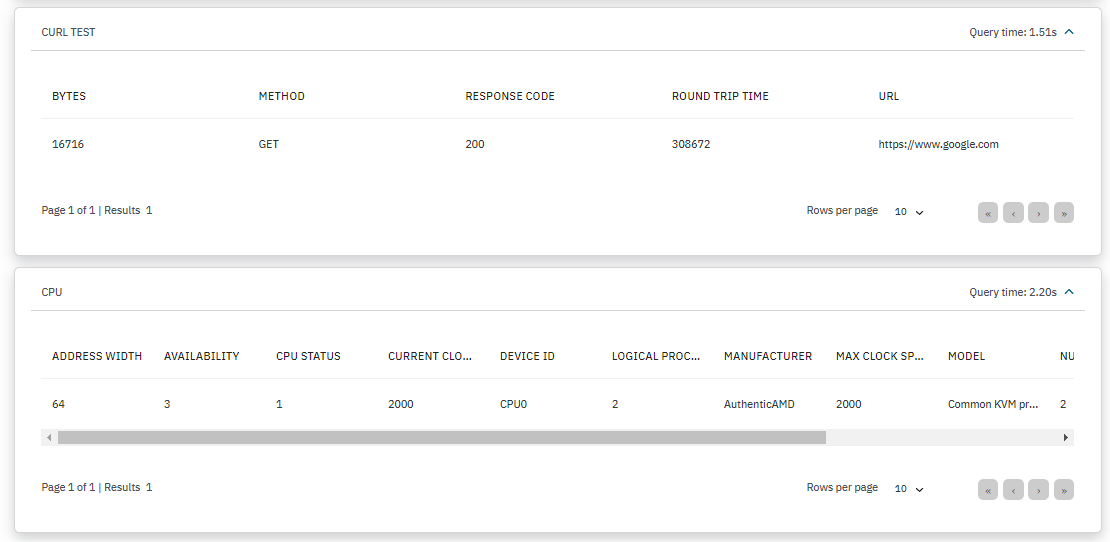Viewport: 1110px width, 542px height.
Task: Collapse the CURL TEST panel chevron
Action: tap(1069, 32)
